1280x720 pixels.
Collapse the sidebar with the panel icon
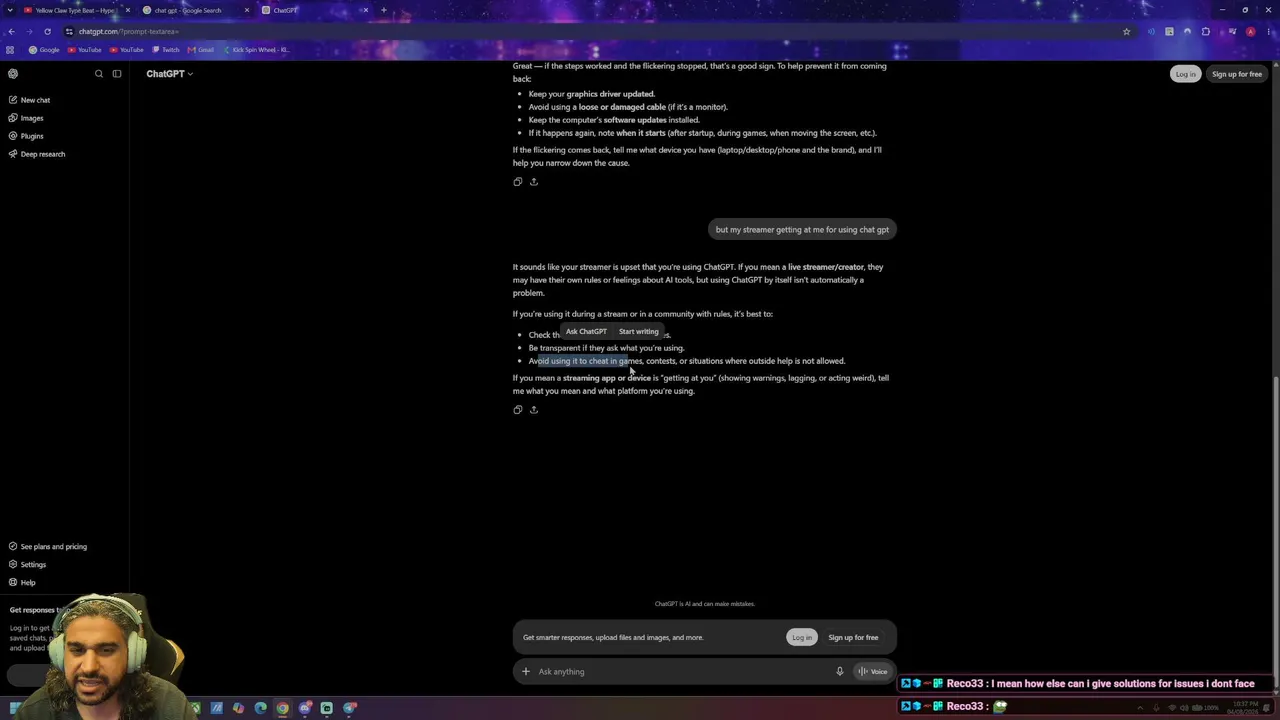click(x=117, y=74)
